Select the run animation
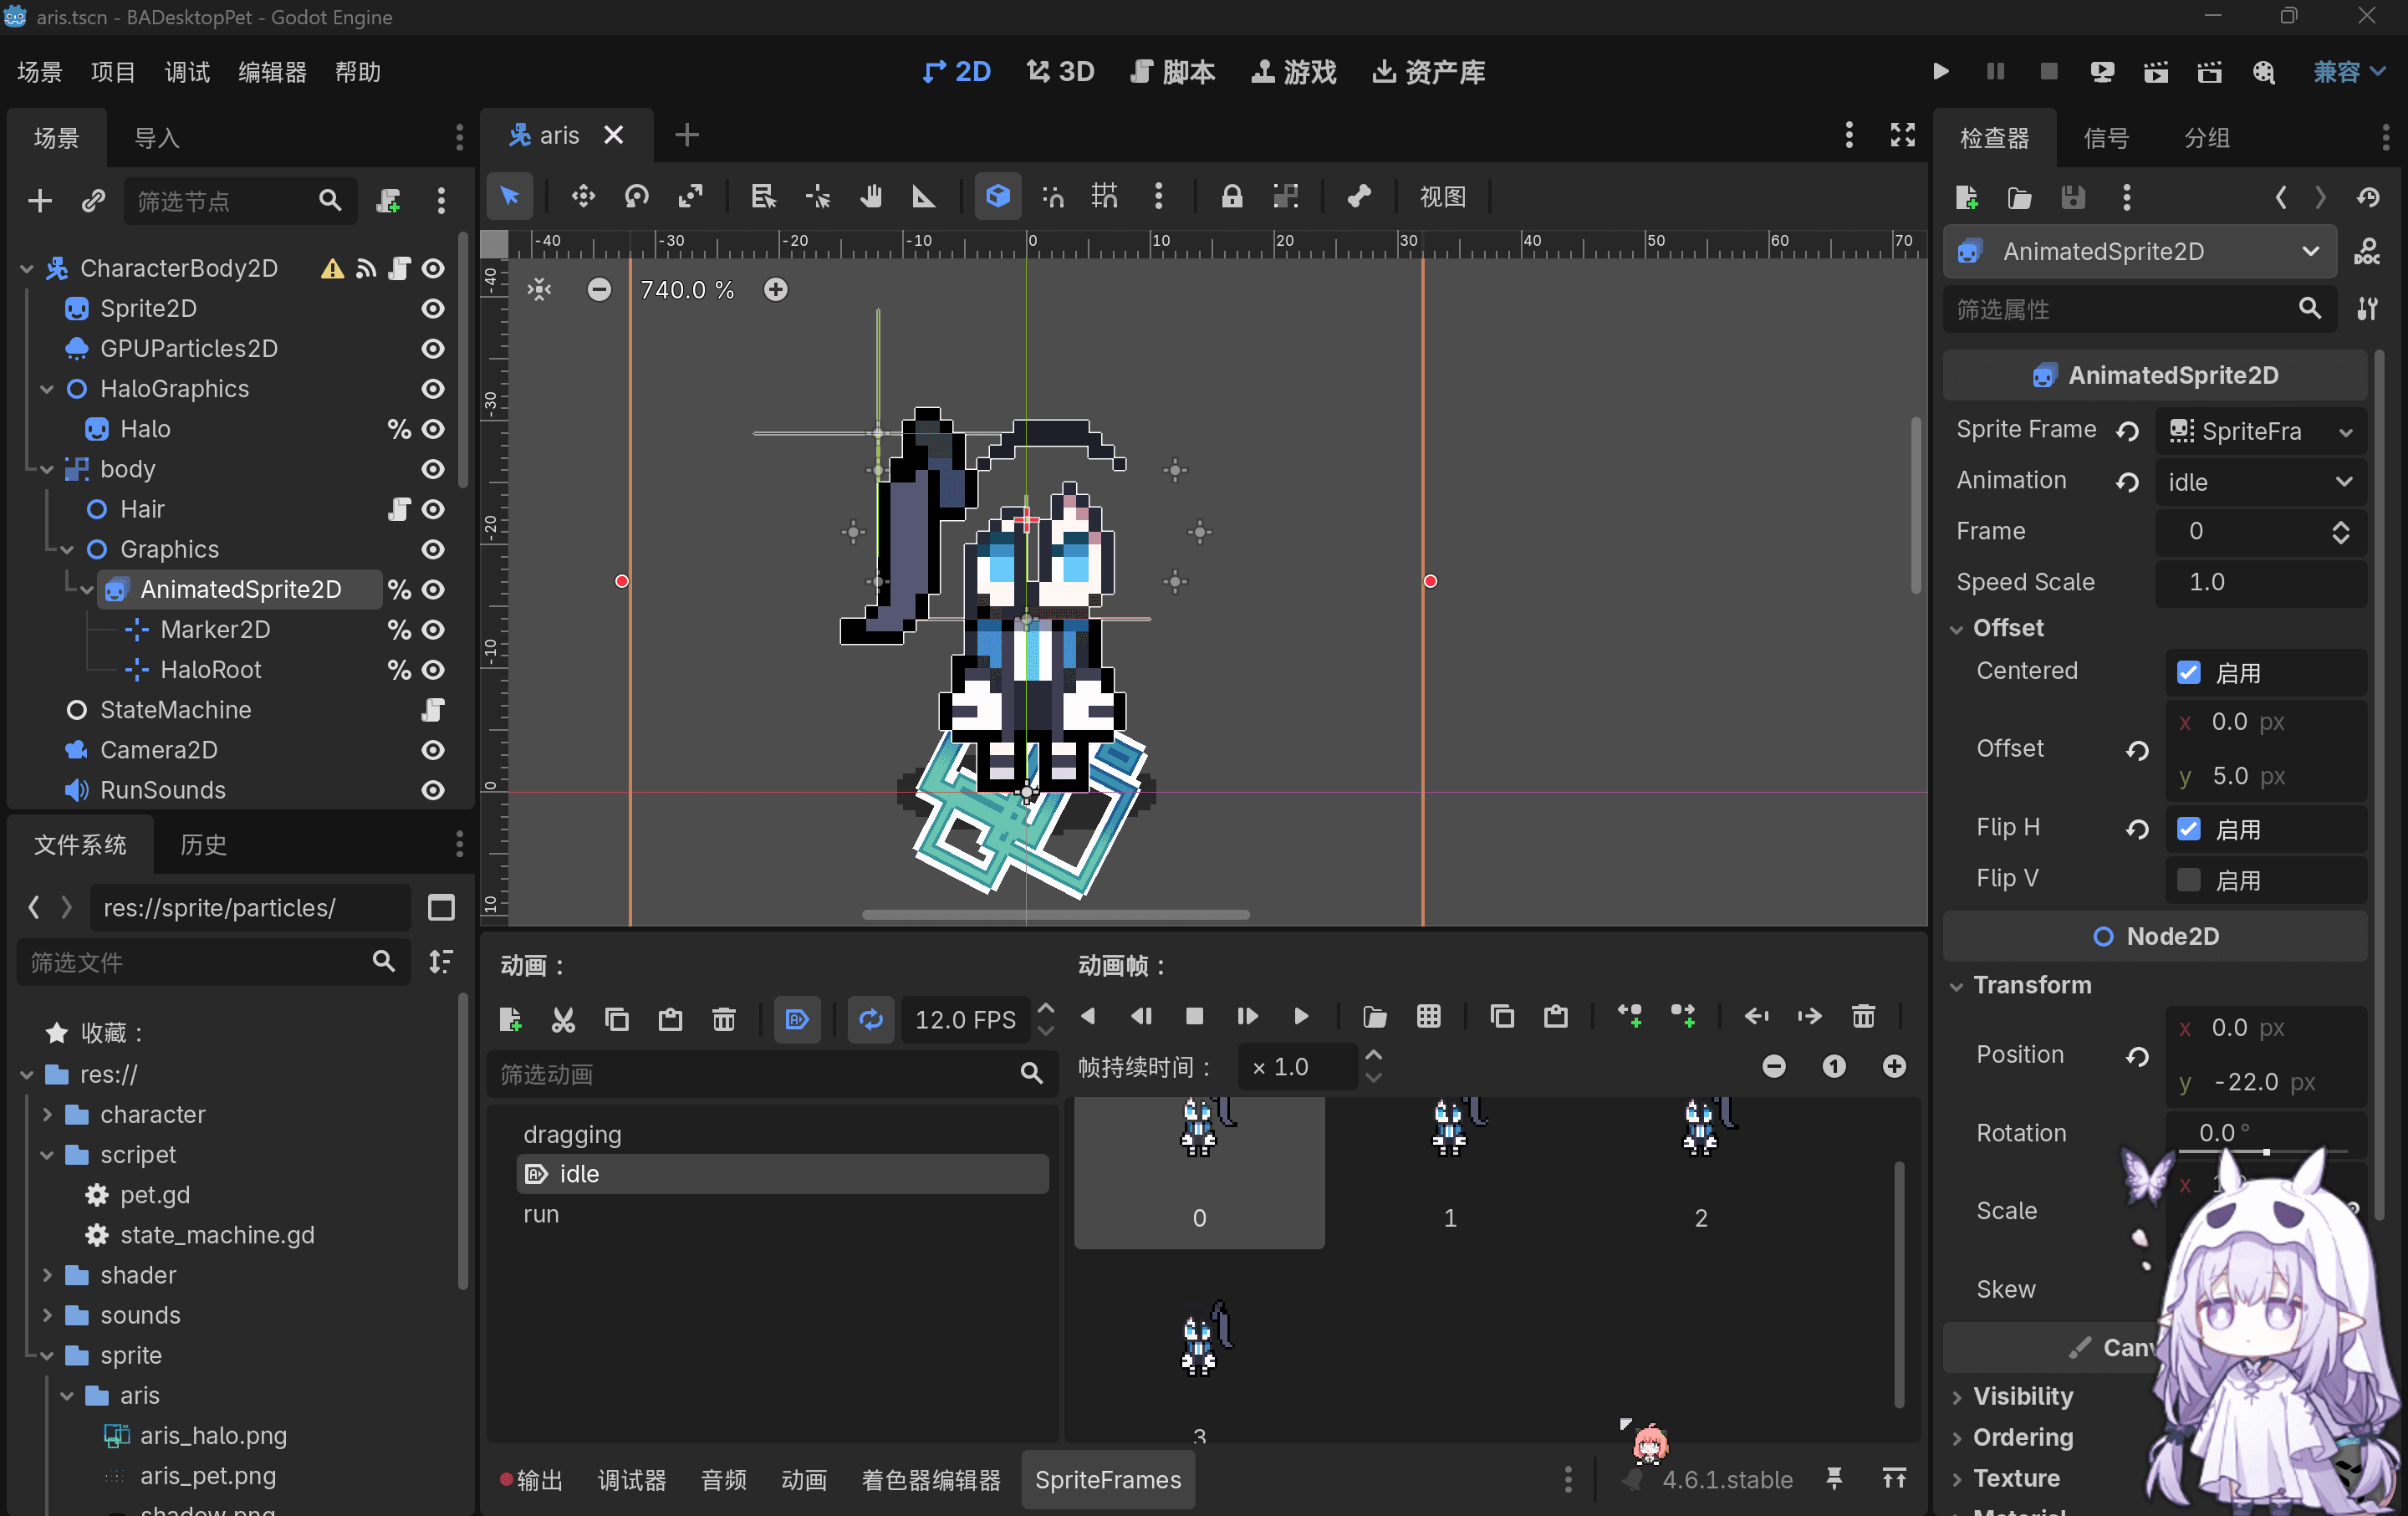Image resolution: width=2408 pixels, height=1516 pixels. pyautogui.click(x=541, y=1214)
